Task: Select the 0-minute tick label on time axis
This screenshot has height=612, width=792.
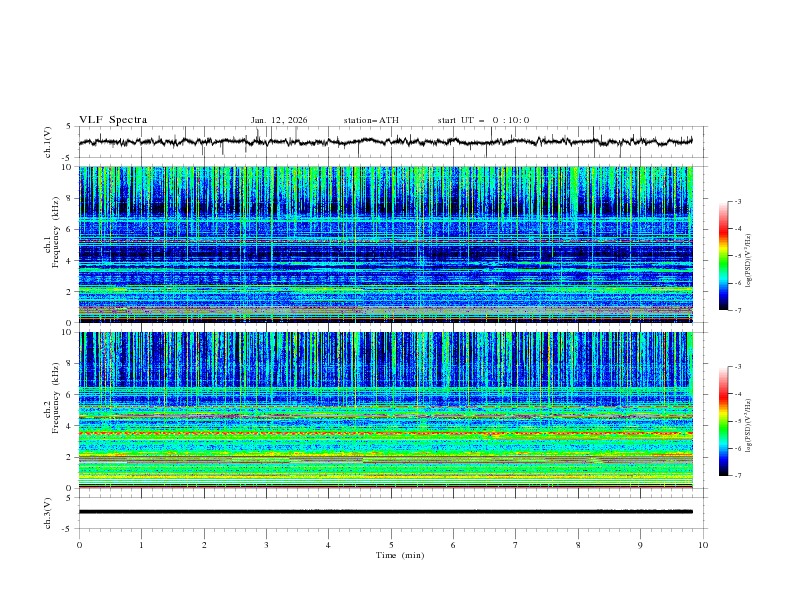Action: point(79,545)
